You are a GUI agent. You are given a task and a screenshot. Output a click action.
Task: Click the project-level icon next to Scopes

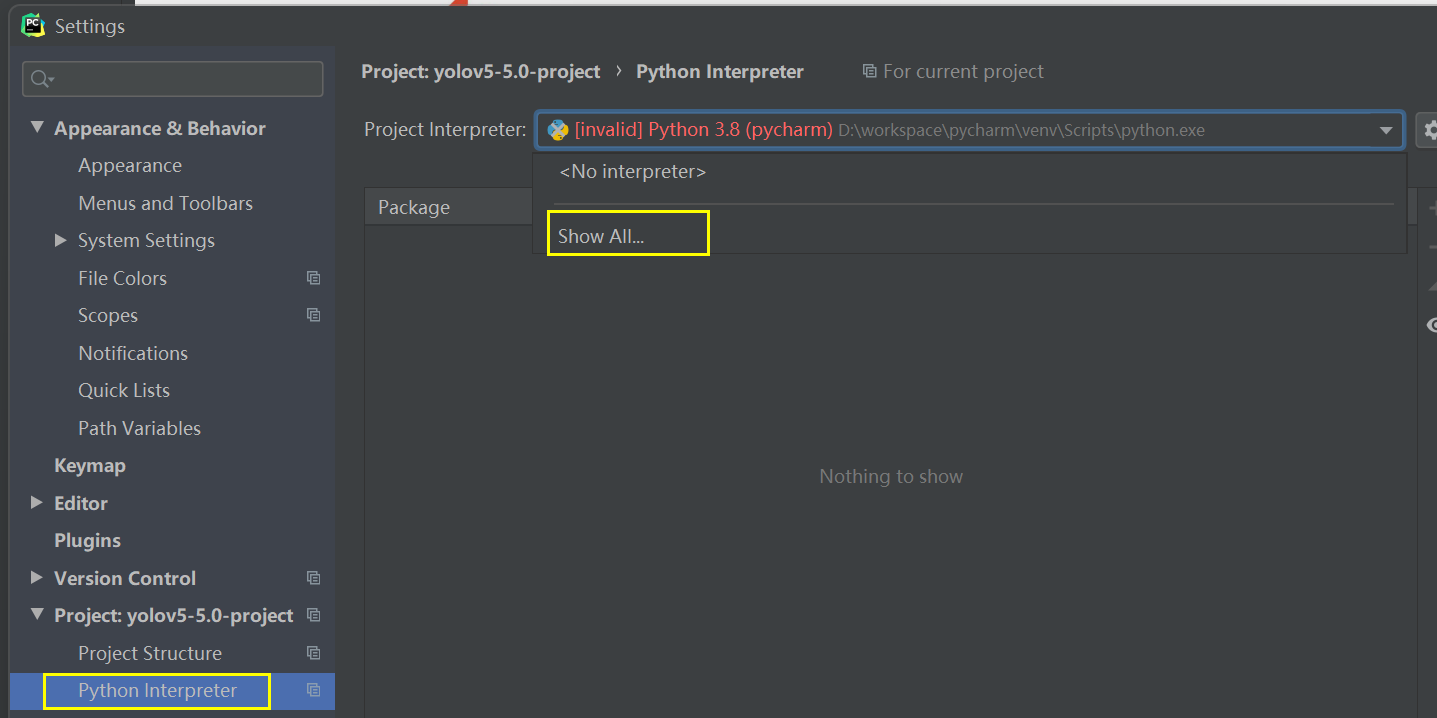313,315
